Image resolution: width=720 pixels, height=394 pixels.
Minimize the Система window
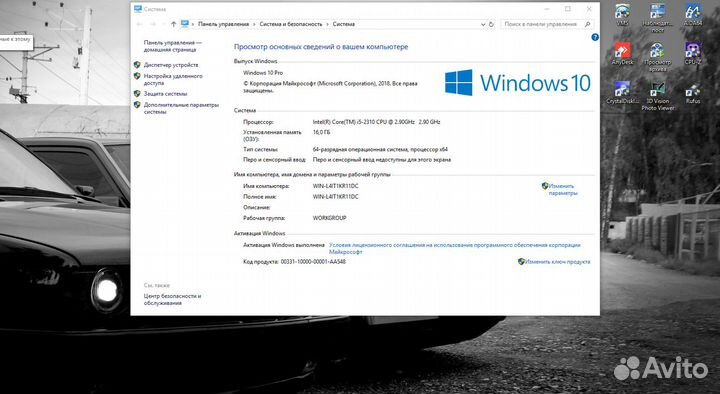click(547, 9)
